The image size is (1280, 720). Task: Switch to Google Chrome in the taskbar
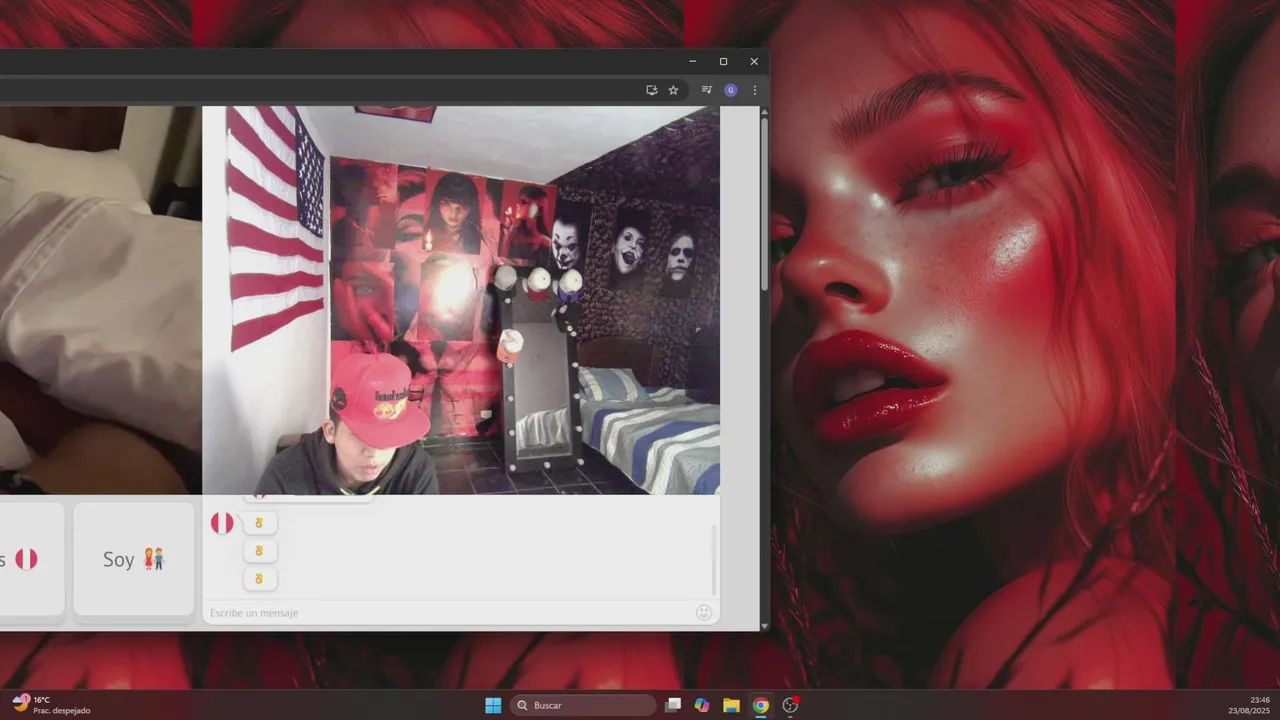point(761,705)
